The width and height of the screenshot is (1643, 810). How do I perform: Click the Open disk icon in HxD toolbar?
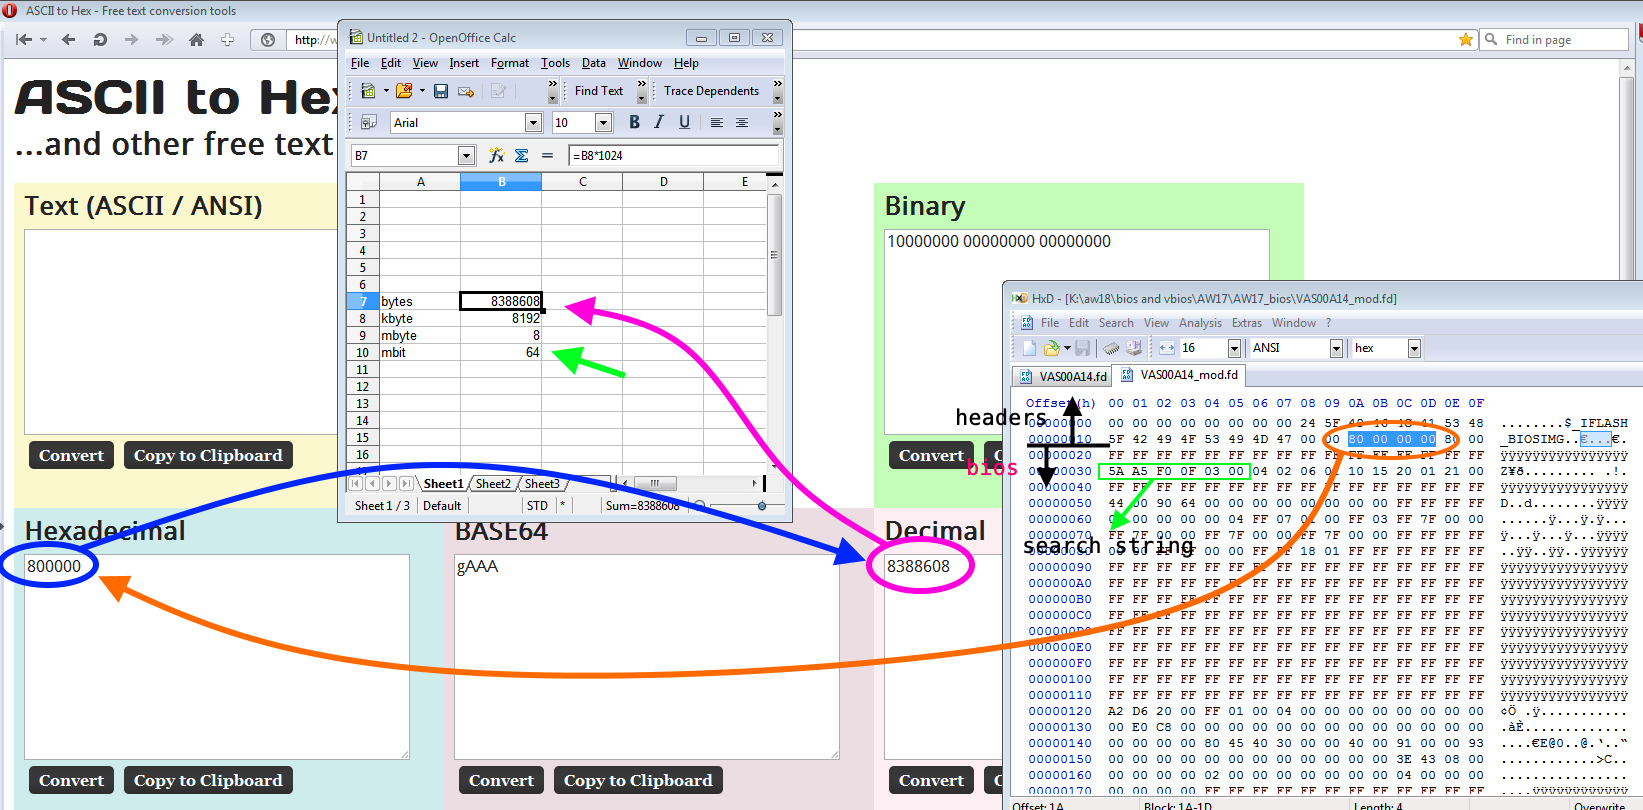pyautogui.click(x=1134, y=348)
